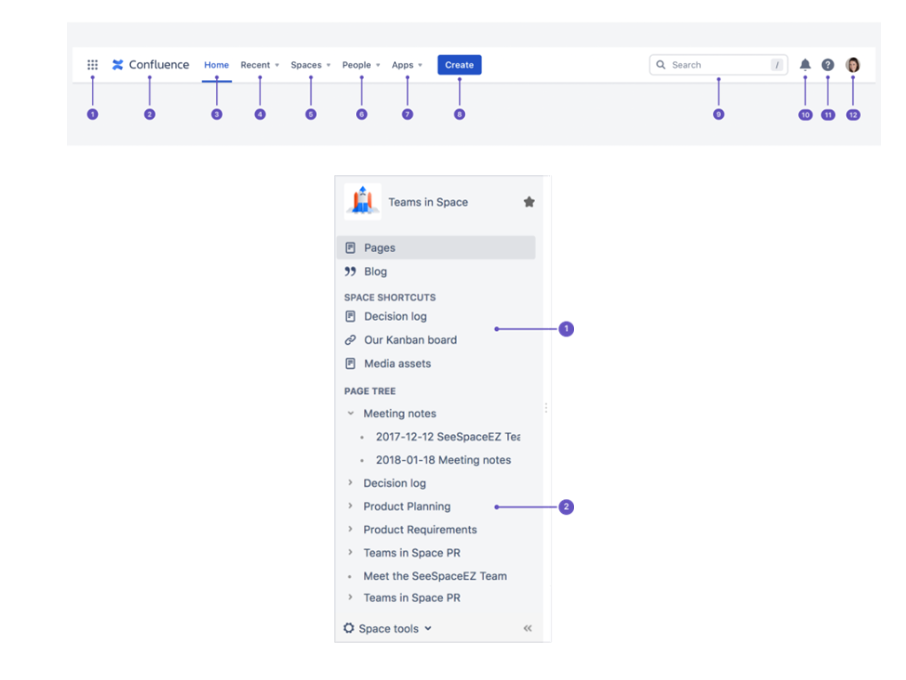Viewport: 906px width, 680px height.
Task: Focus the Search input field
Action: (718, 65)
